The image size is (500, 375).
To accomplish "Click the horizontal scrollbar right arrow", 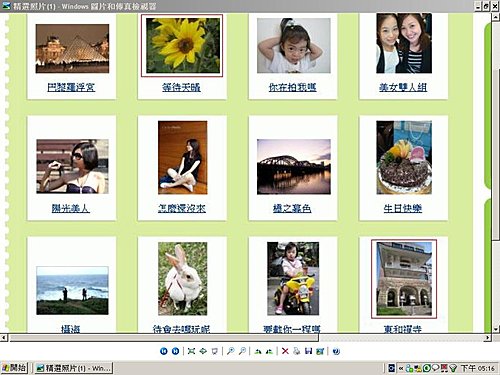I will click(x=488, y=338).
